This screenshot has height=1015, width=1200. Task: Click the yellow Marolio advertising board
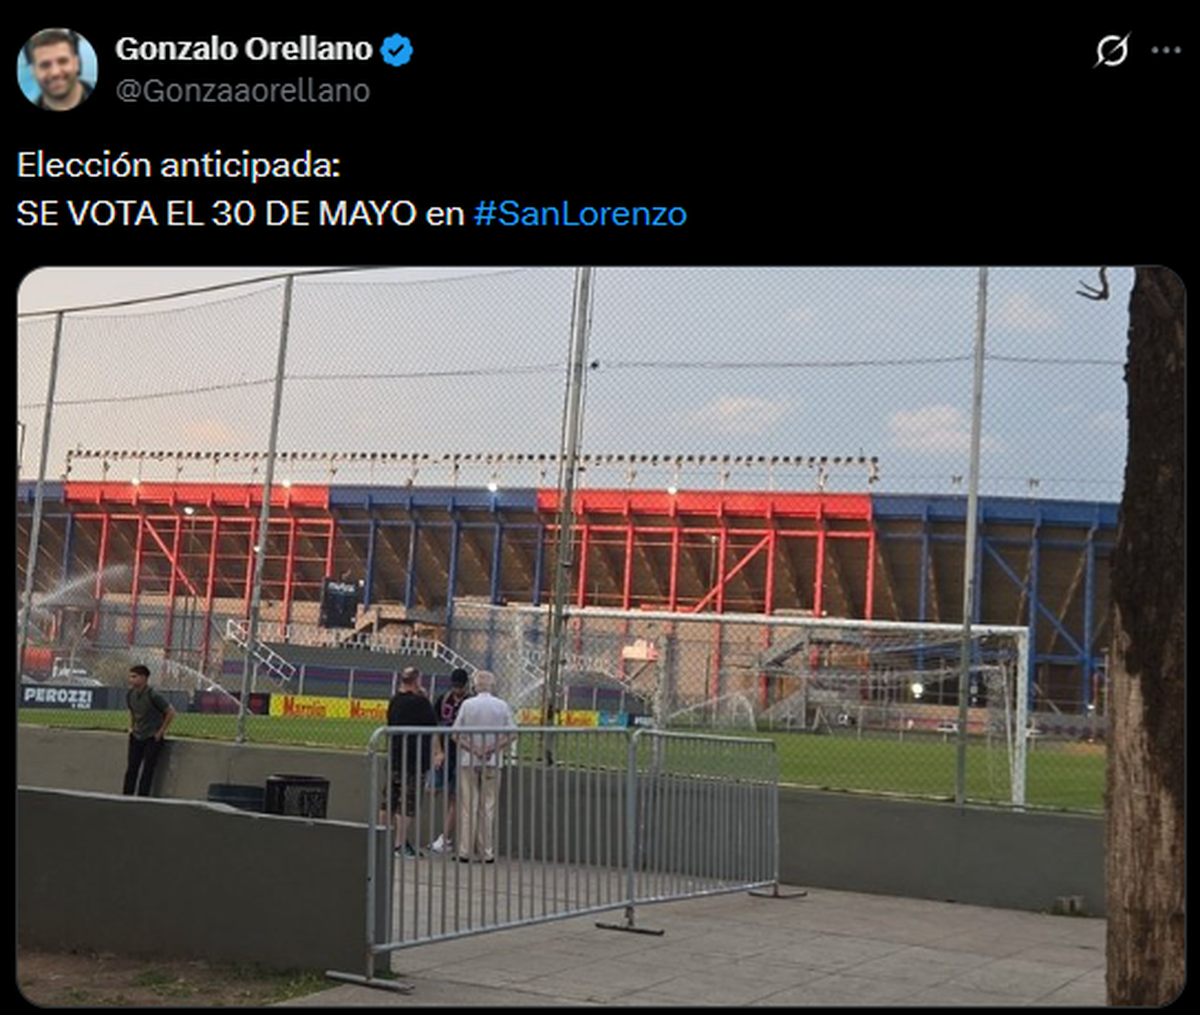click(x=328, y=707)
